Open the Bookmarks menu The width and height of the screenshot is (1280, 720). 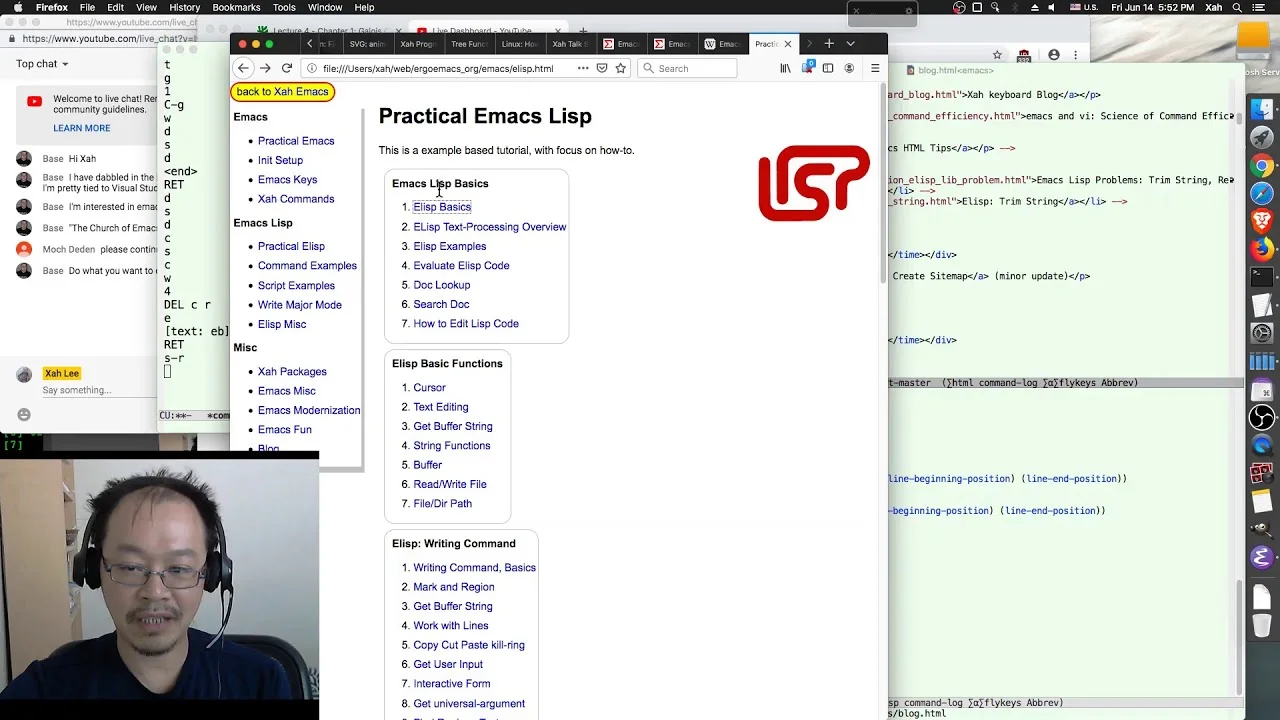[x=236, y=7]
